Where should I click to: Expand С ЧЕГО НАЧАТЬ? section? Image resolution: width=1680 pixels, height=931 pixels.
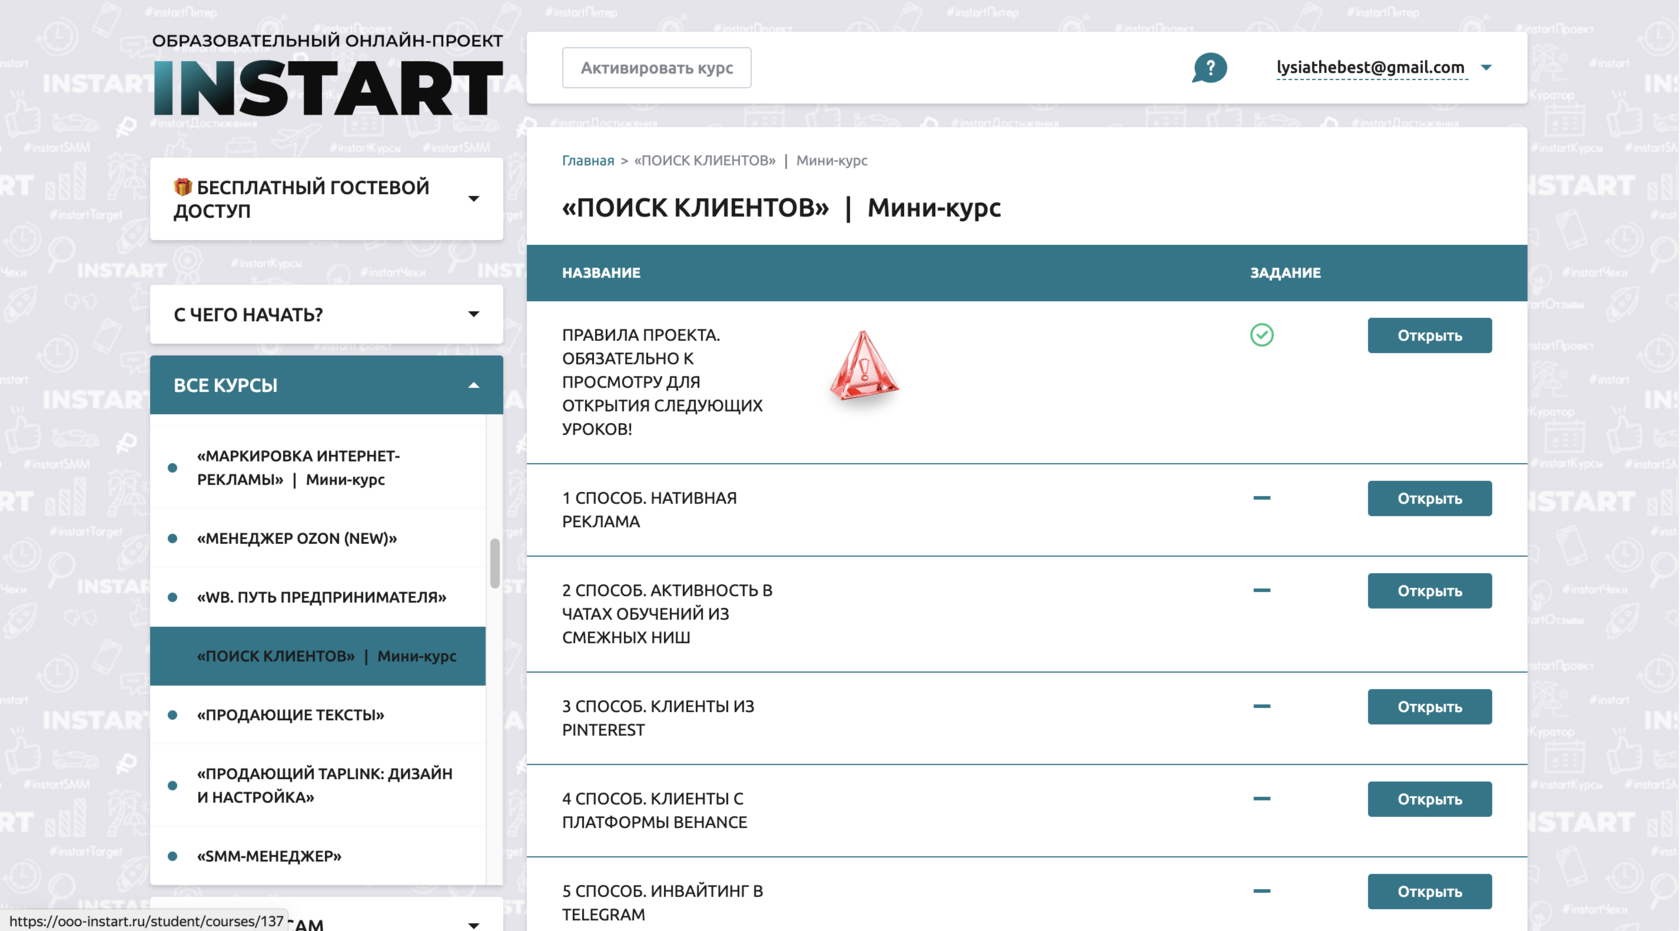(327, 315)
